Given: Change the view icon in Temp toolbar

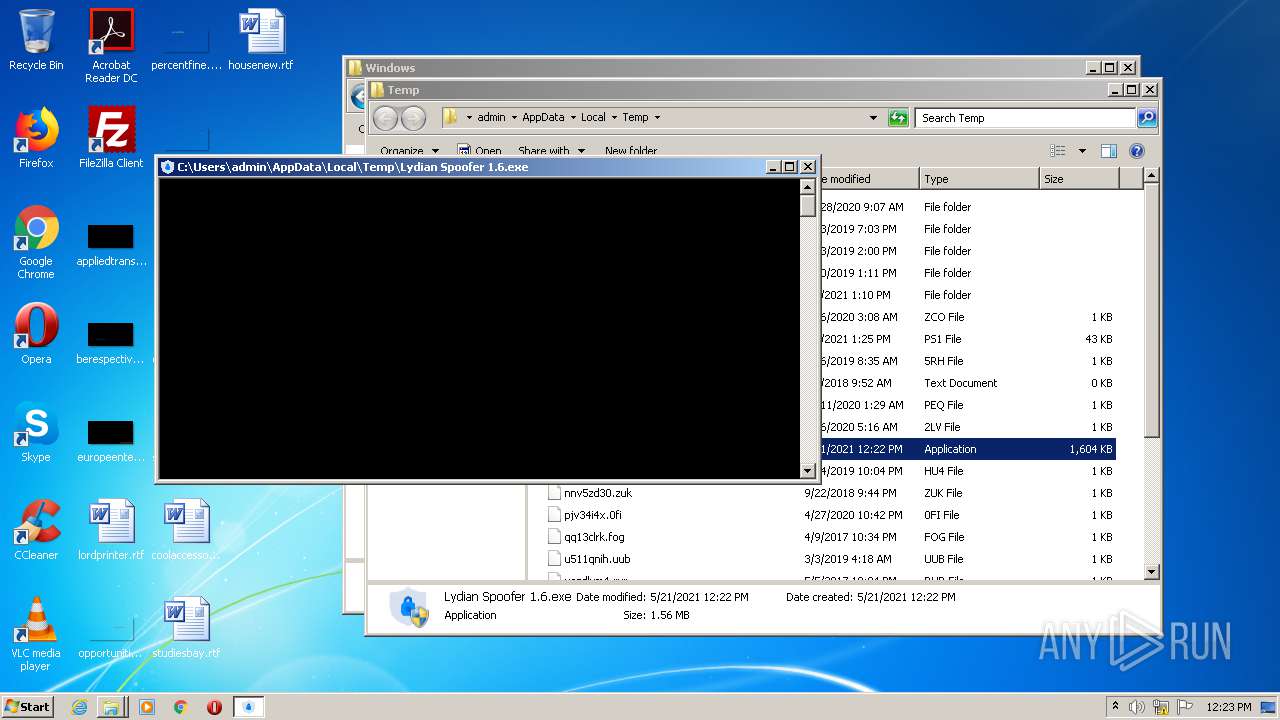Looking at the screenshot, I should [x=1058, y=151].
